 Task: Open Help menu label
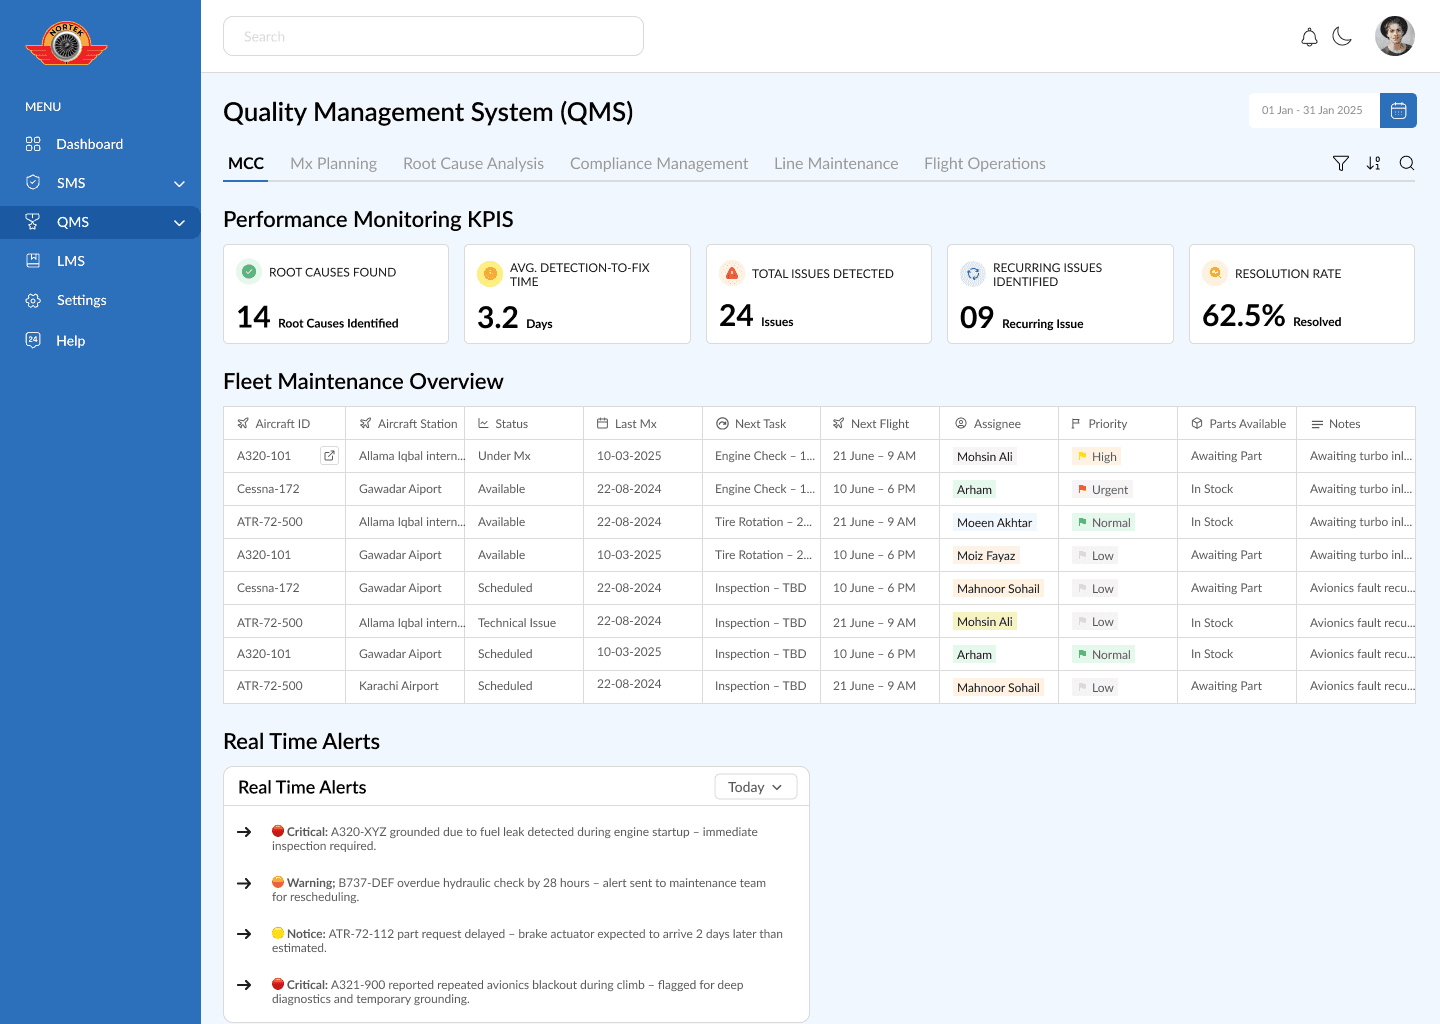70,340
